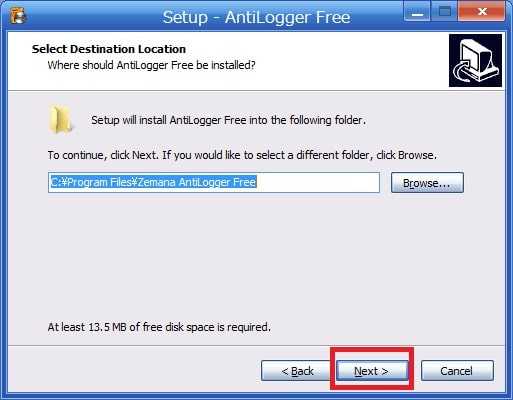Open the Browse... folder dialog
Screen dimensions: 513x400
coord(427,183)
